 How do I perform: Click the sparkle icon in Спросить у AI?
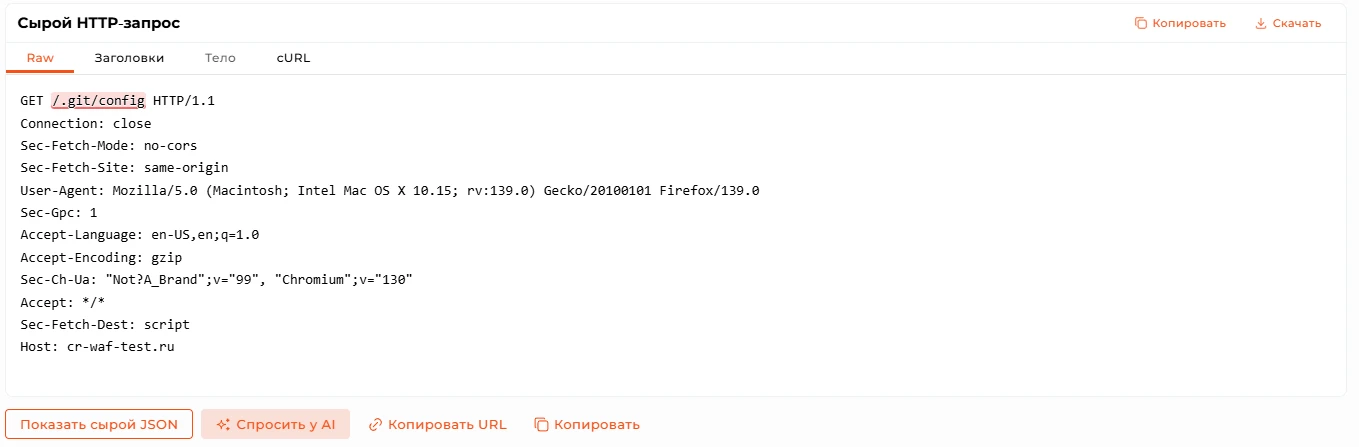click(x=223, y=424)
